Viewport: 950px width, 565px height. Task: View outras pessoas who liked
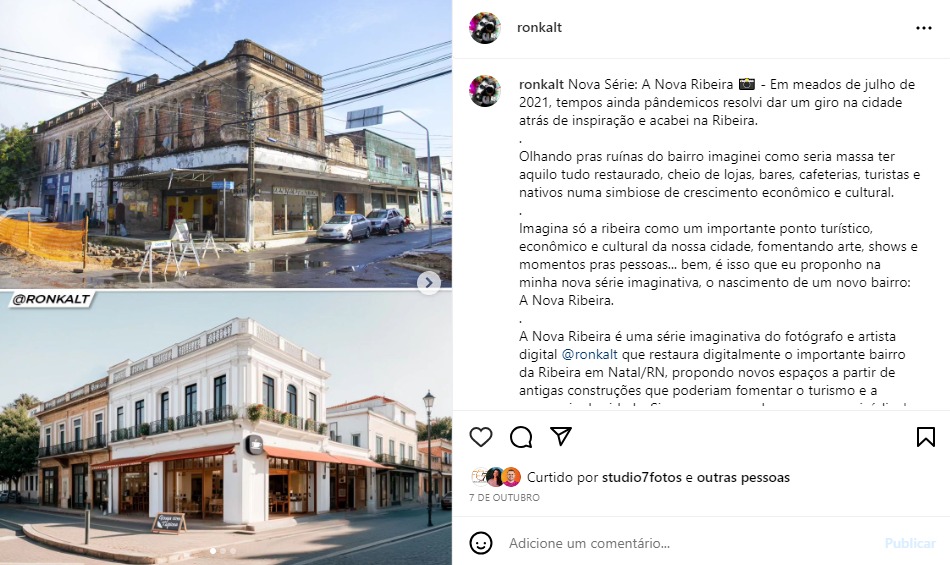point(743,477)
